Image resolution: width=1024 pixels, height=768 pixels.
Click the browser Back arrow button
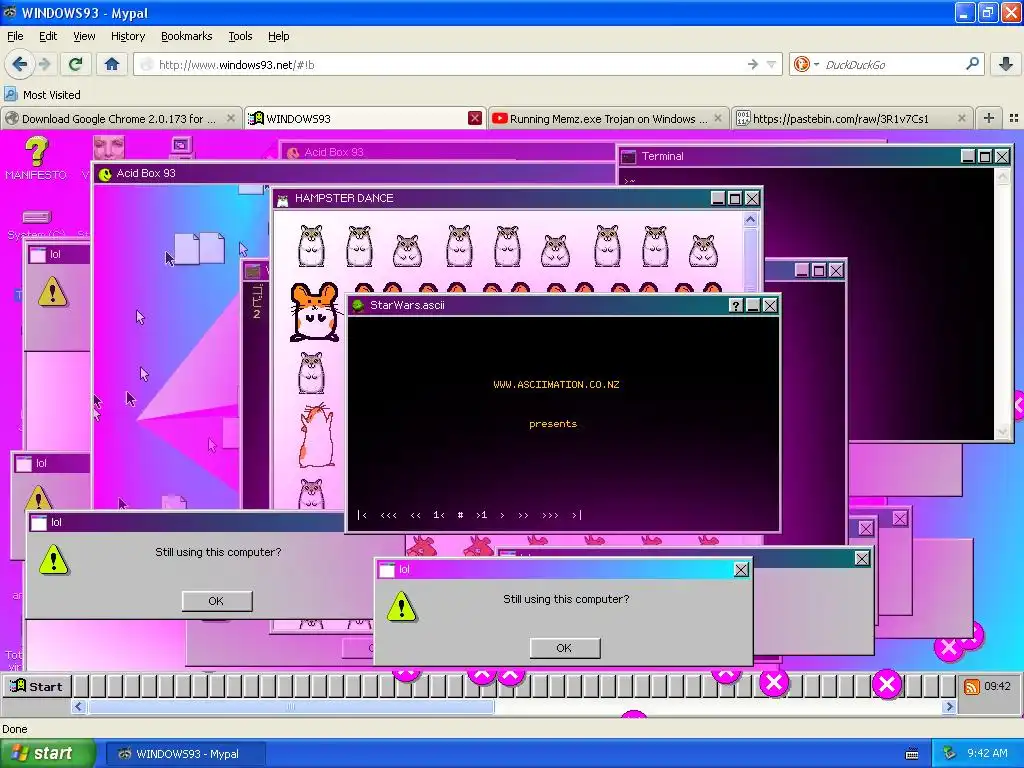[19, 64]
